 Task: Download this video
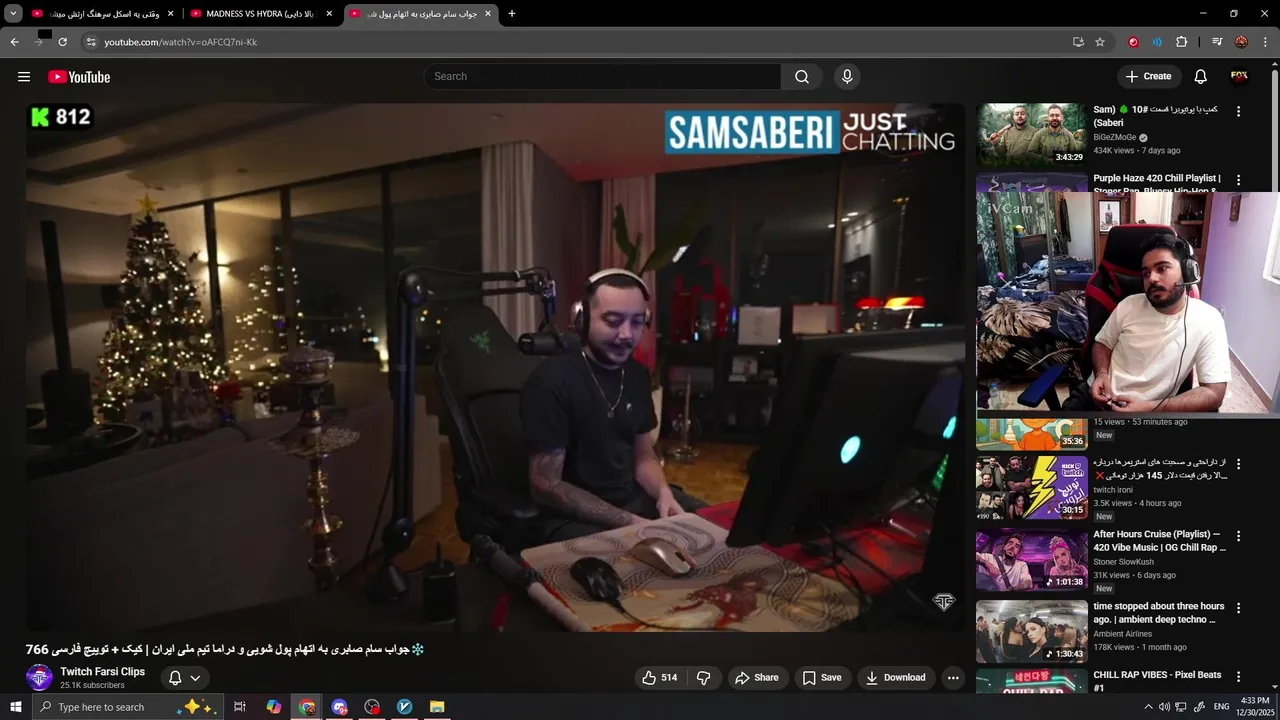[895, 678]
